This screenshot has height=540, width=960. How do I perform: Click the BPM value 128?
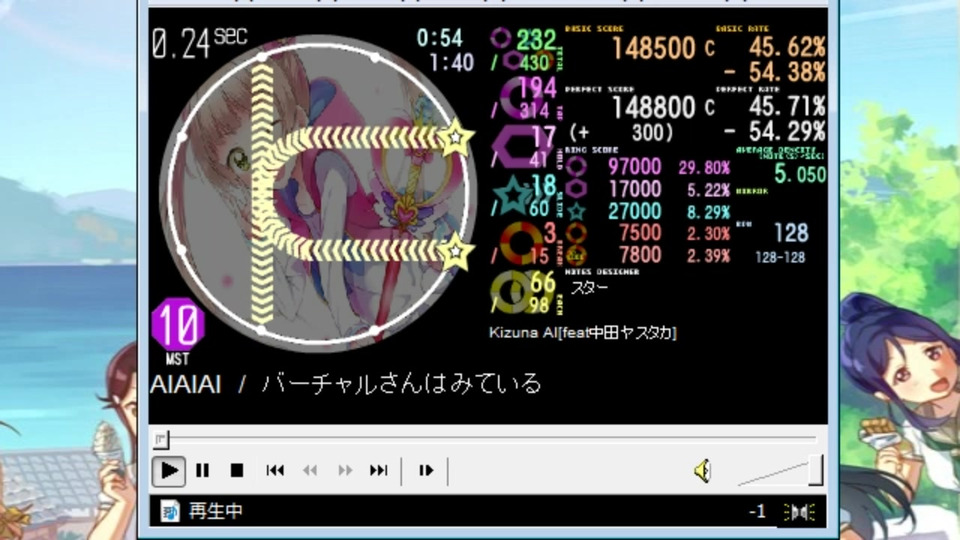[791, 233]
